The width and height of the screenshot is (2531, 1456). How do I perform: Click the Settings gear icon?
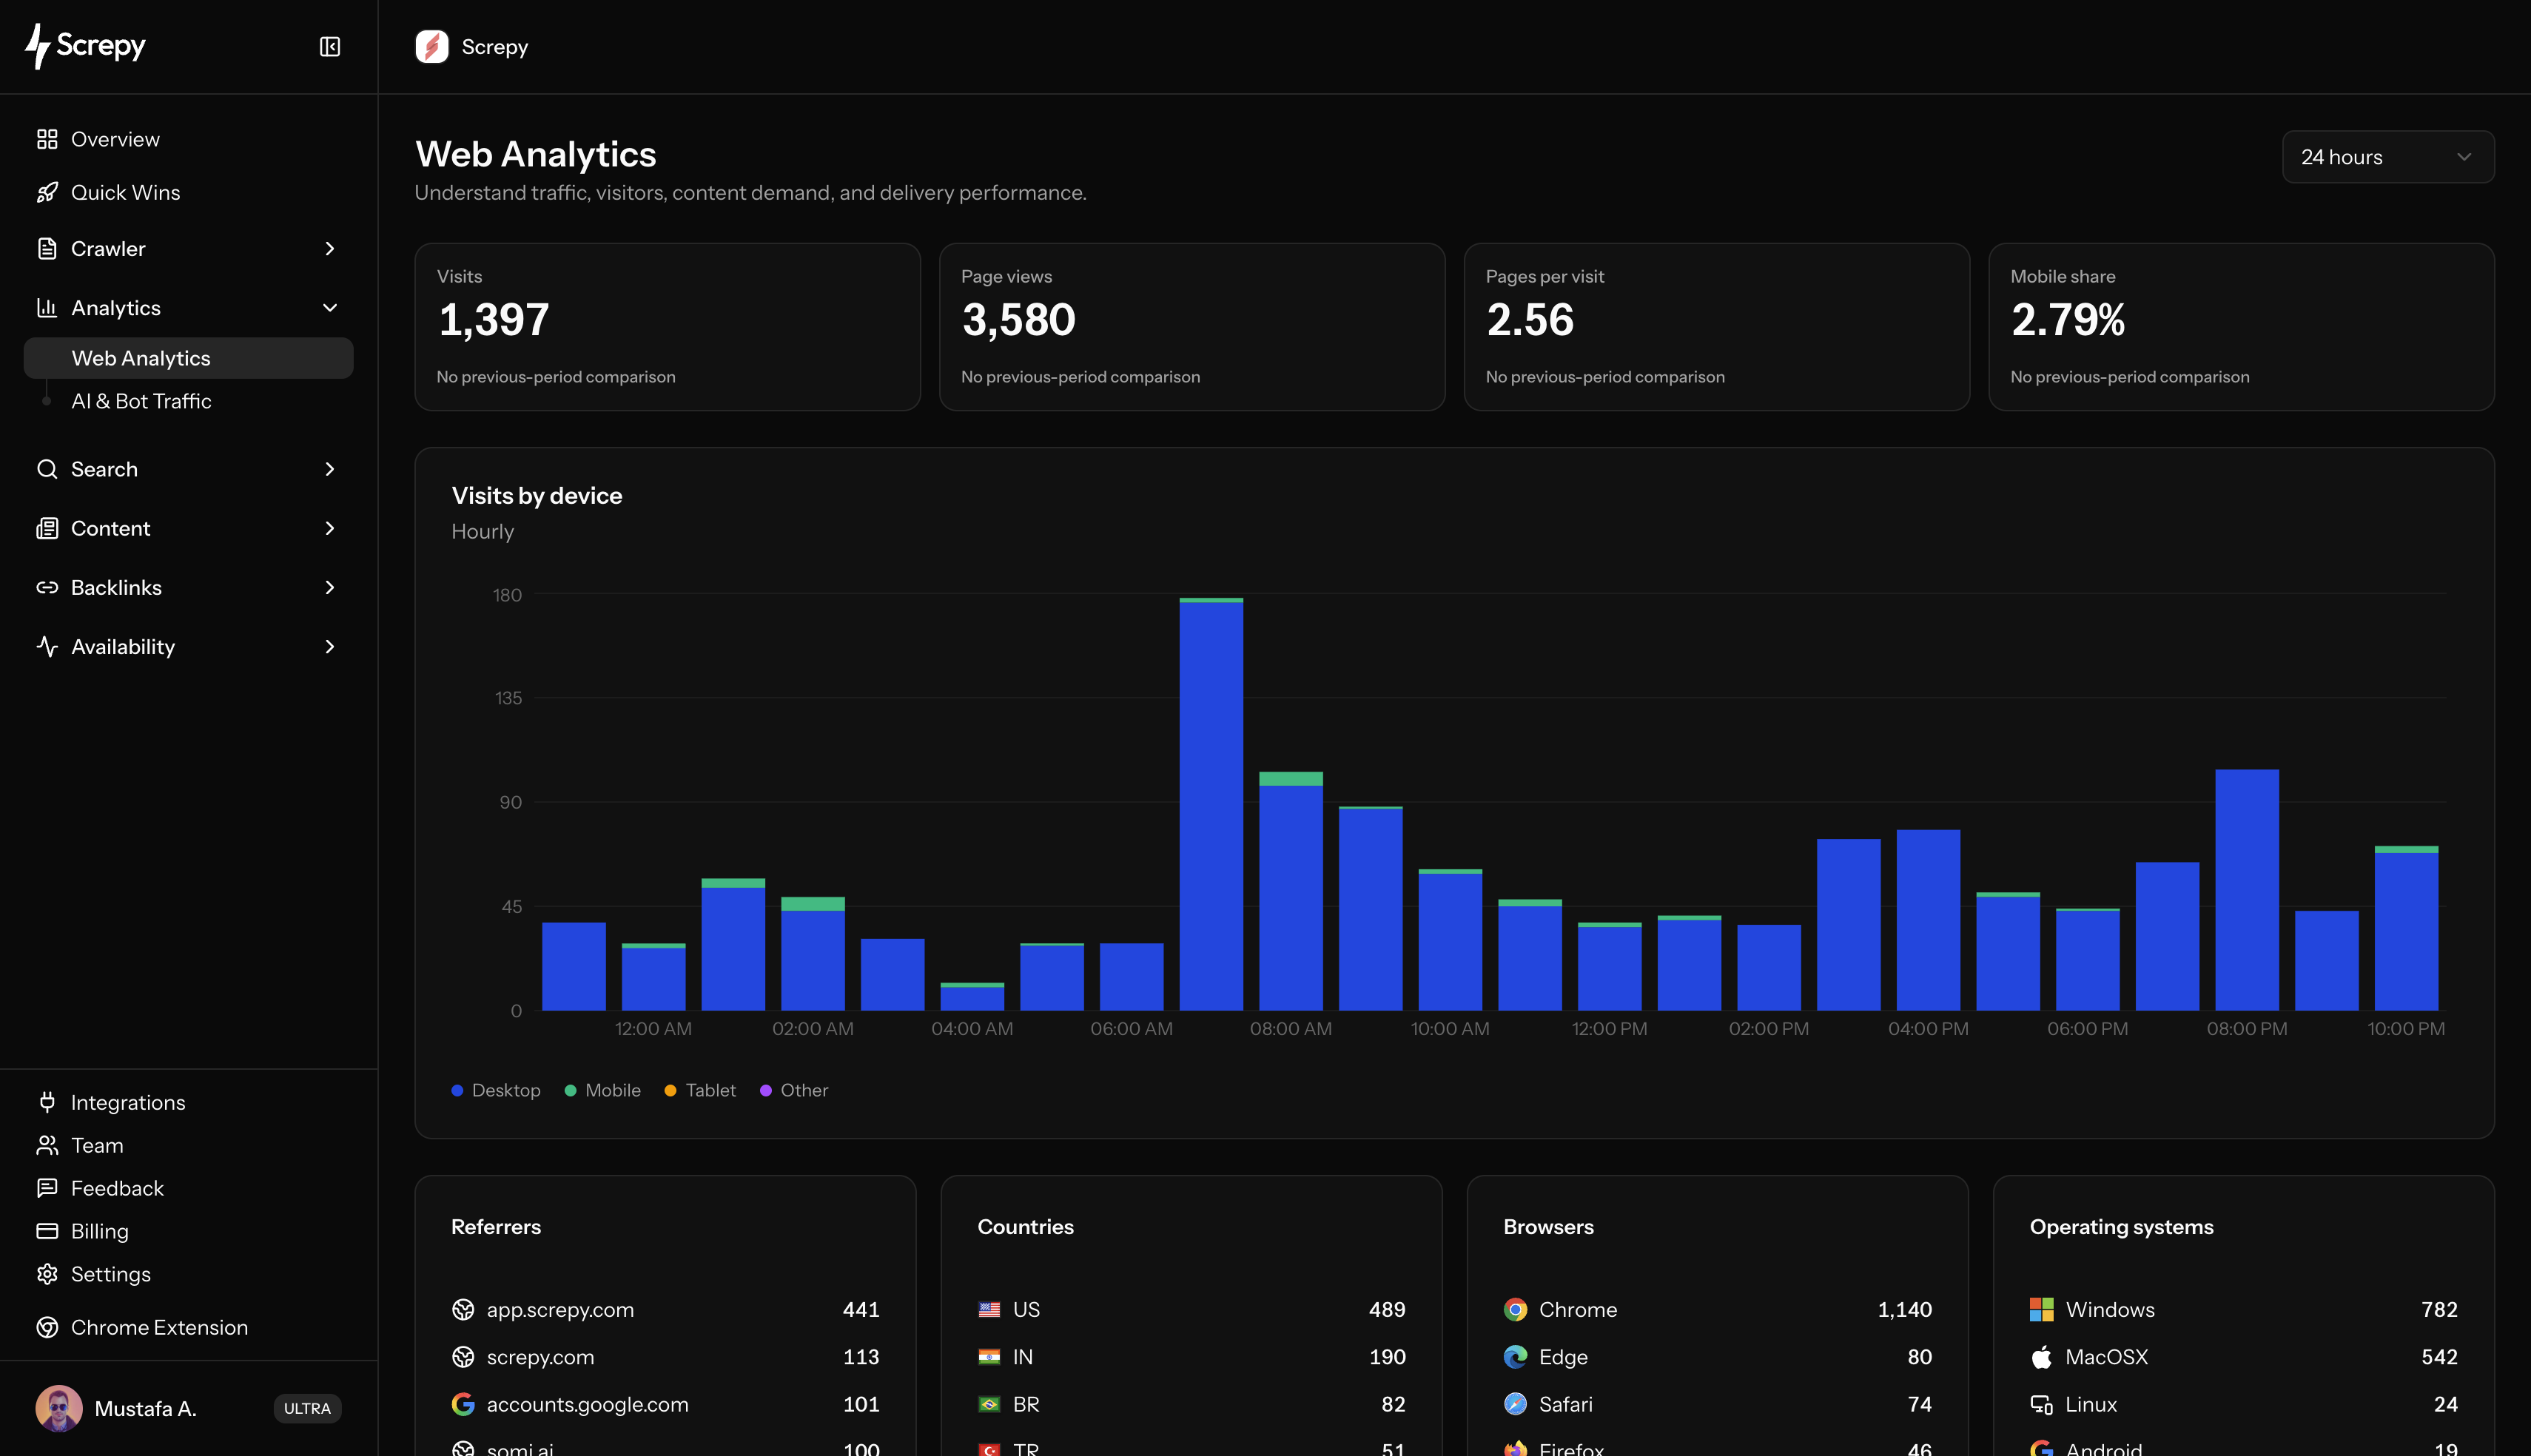[x=47, y=1274]
